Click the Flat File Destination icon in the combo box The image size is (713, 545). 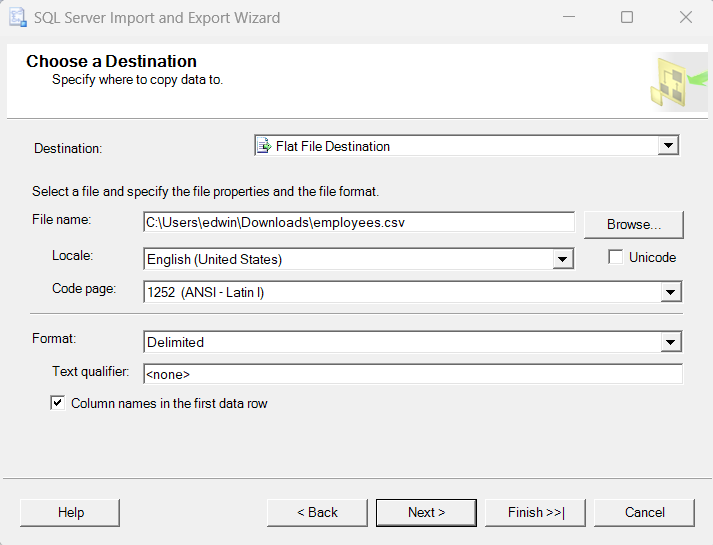click(264, 146)
